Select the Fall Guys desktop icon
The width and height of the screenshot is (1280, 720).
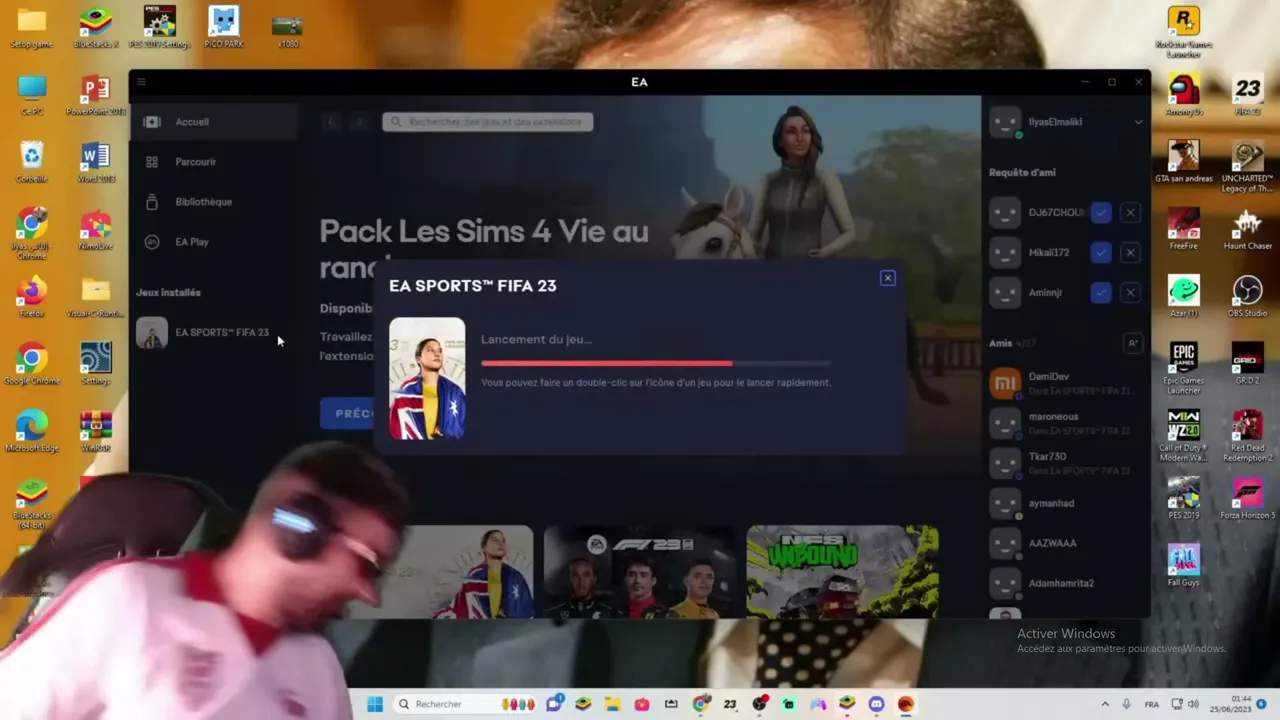1184,566
